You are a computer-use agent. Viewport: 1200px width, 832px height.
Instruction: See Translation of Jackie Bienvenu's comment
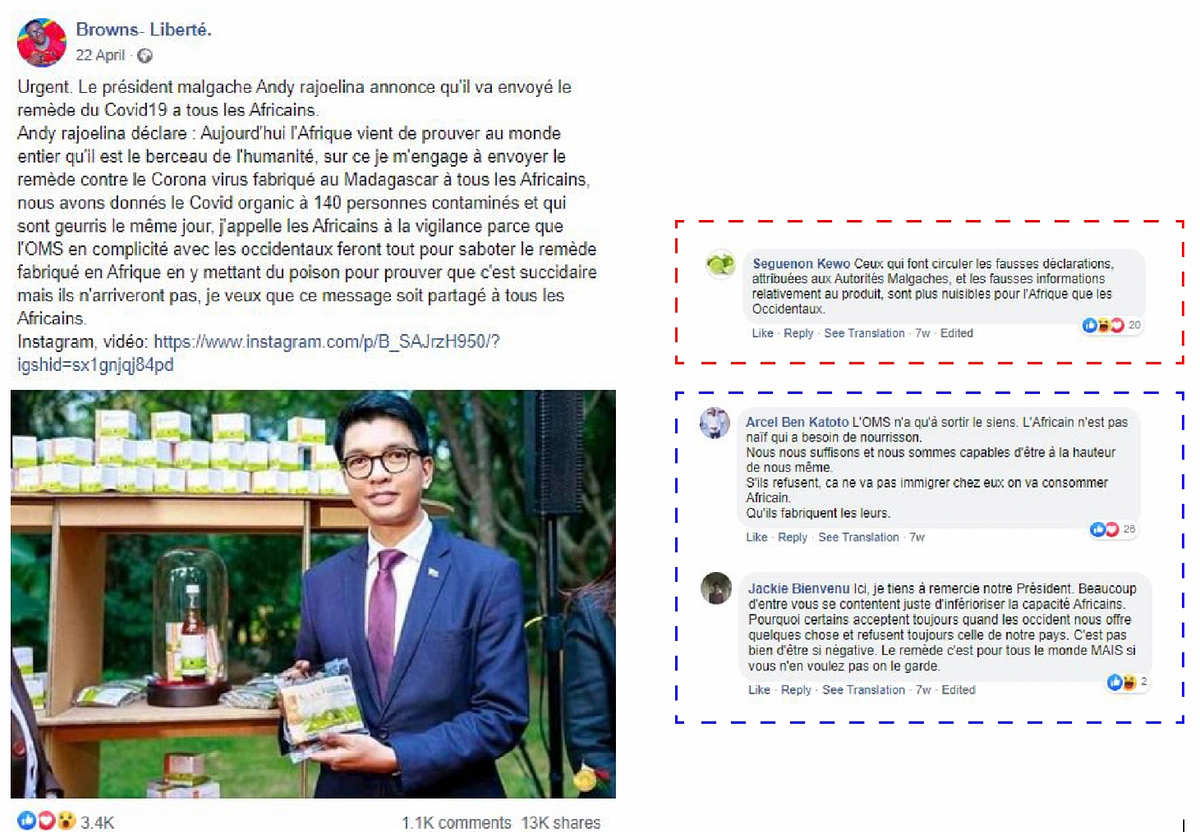click(x=864, y=690)
